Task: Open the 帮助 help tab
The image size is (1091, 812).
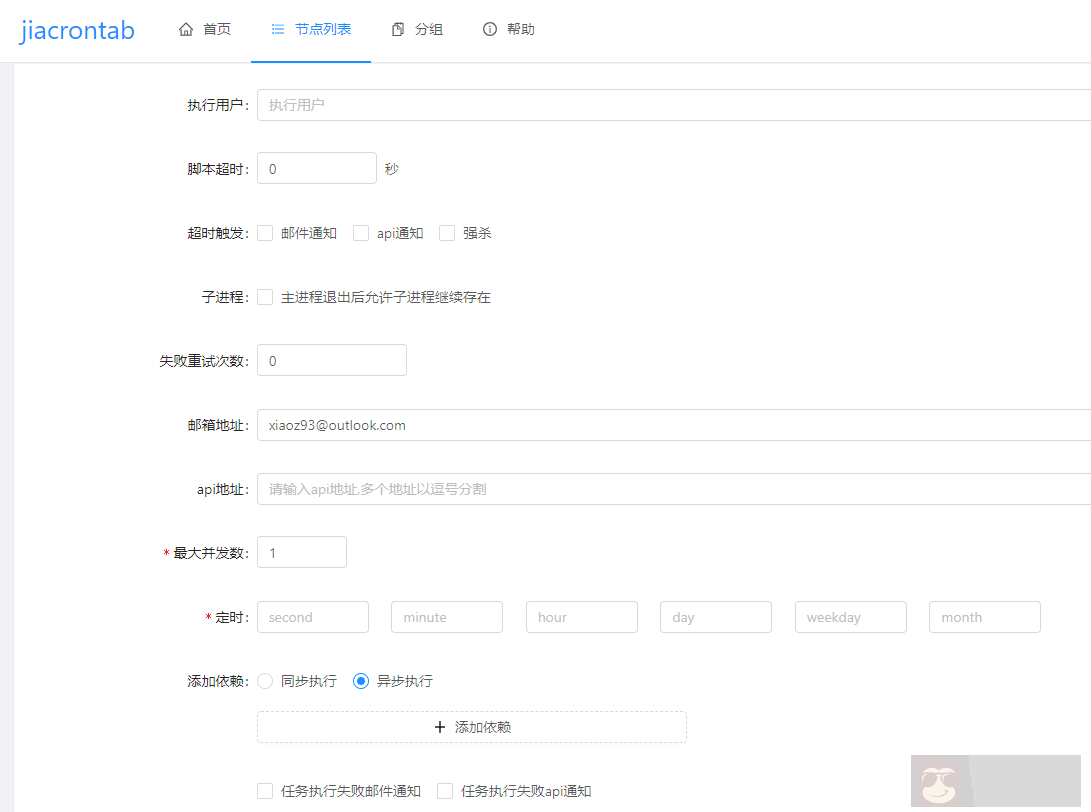Action: coord(509,30)
